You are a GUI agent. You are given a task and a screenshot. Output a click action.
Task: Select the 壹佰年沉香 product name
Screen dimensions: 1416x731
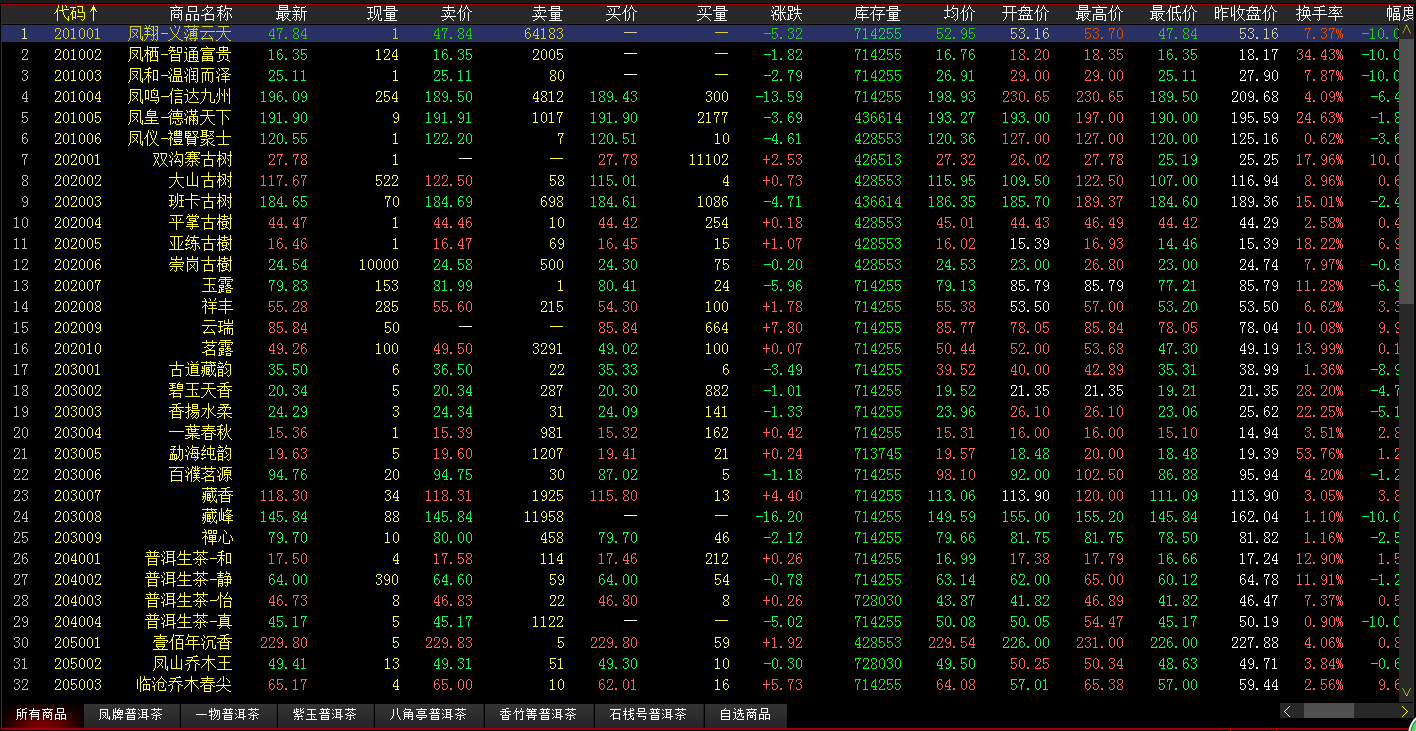(x=193, y=643)
